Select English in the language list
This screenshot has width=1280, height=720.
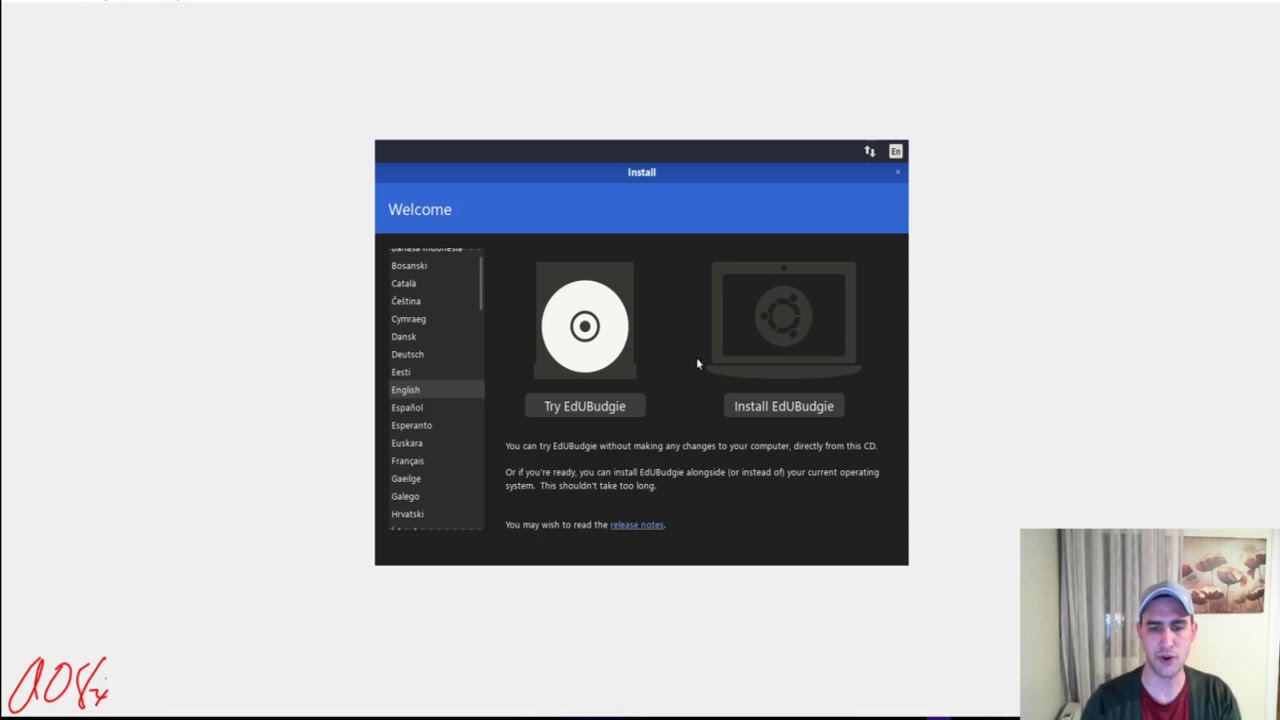[435, 390]
